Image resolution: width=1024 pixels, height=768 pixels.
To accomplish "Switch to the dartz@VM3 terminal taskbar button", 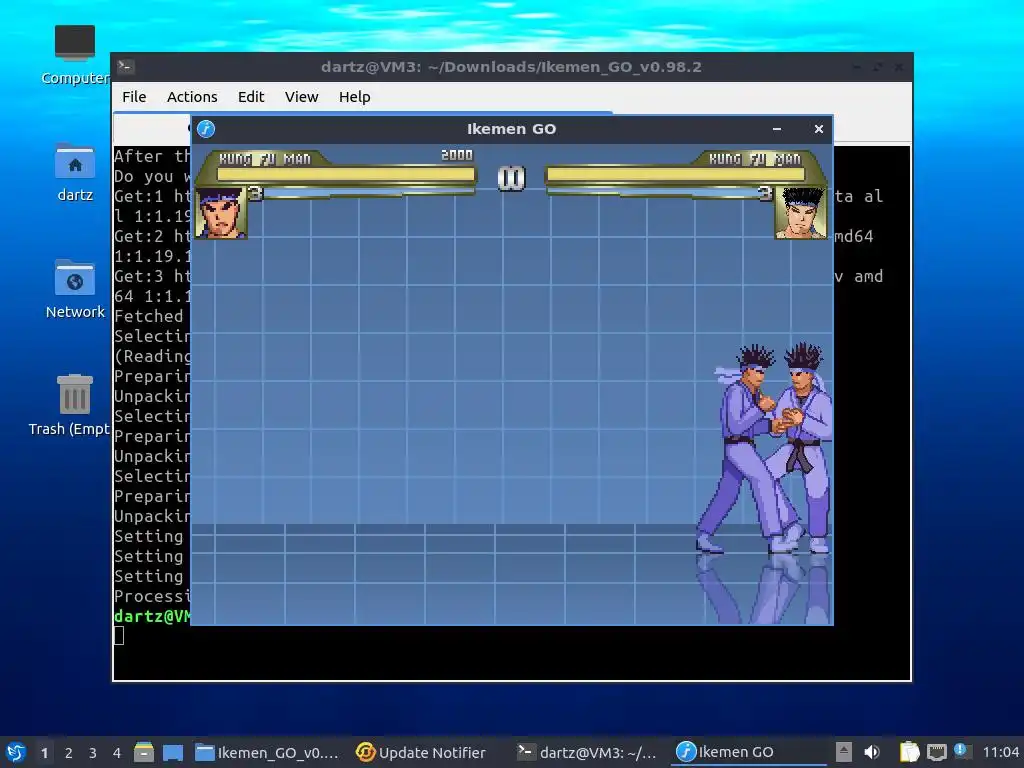I will point(586,752).
